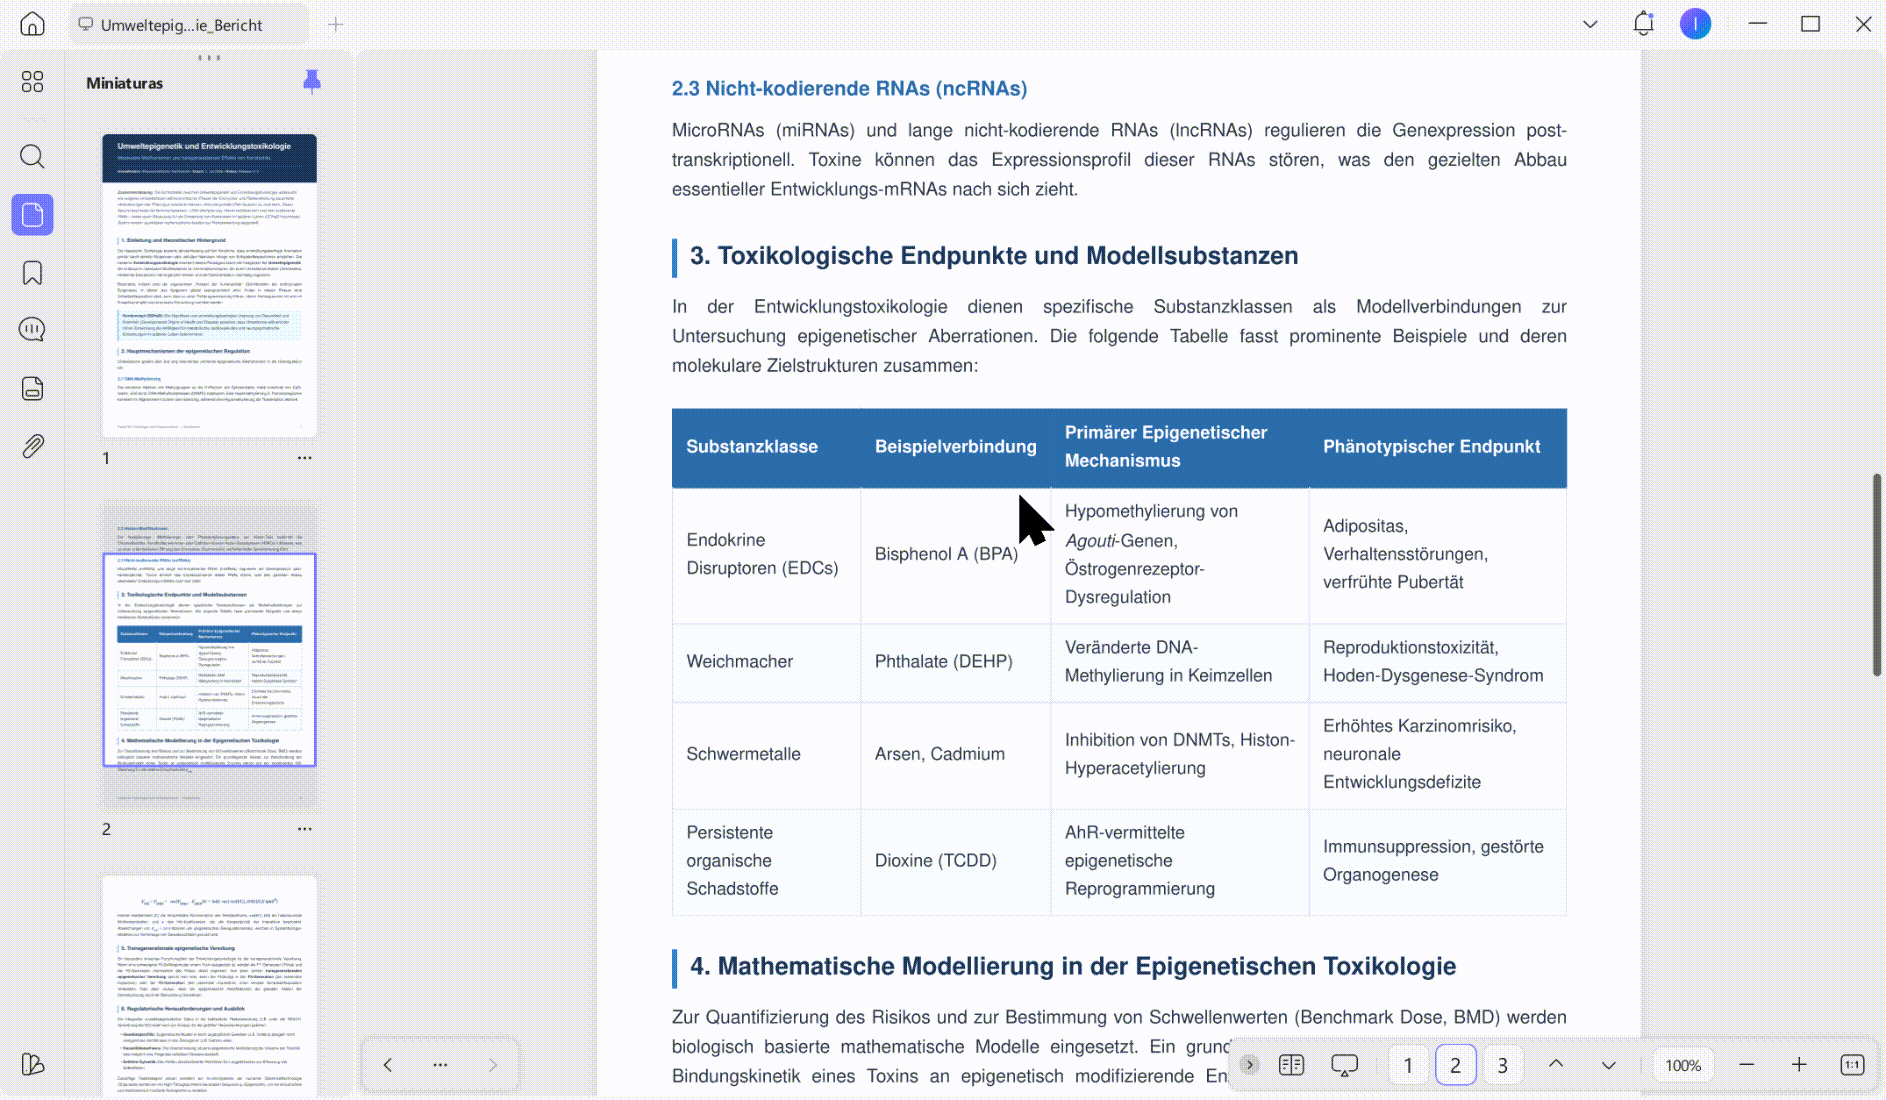1886x1100 pixels.
Task: Click the vertical document scrollbar
Action: click(x=1876, y=575)
